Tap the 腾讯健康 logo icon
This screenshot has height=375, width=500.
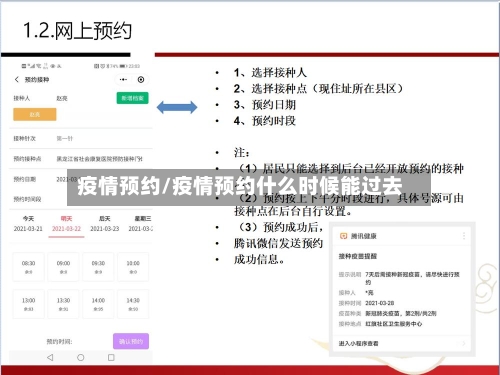(343, 236)
